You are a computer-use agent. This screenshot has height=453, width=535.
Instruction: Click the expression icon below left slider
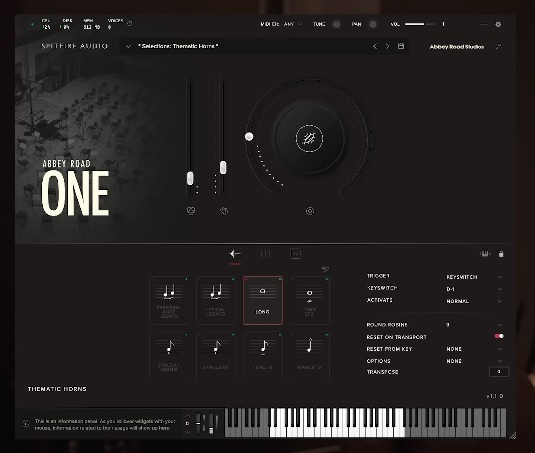tap(191, 211)
